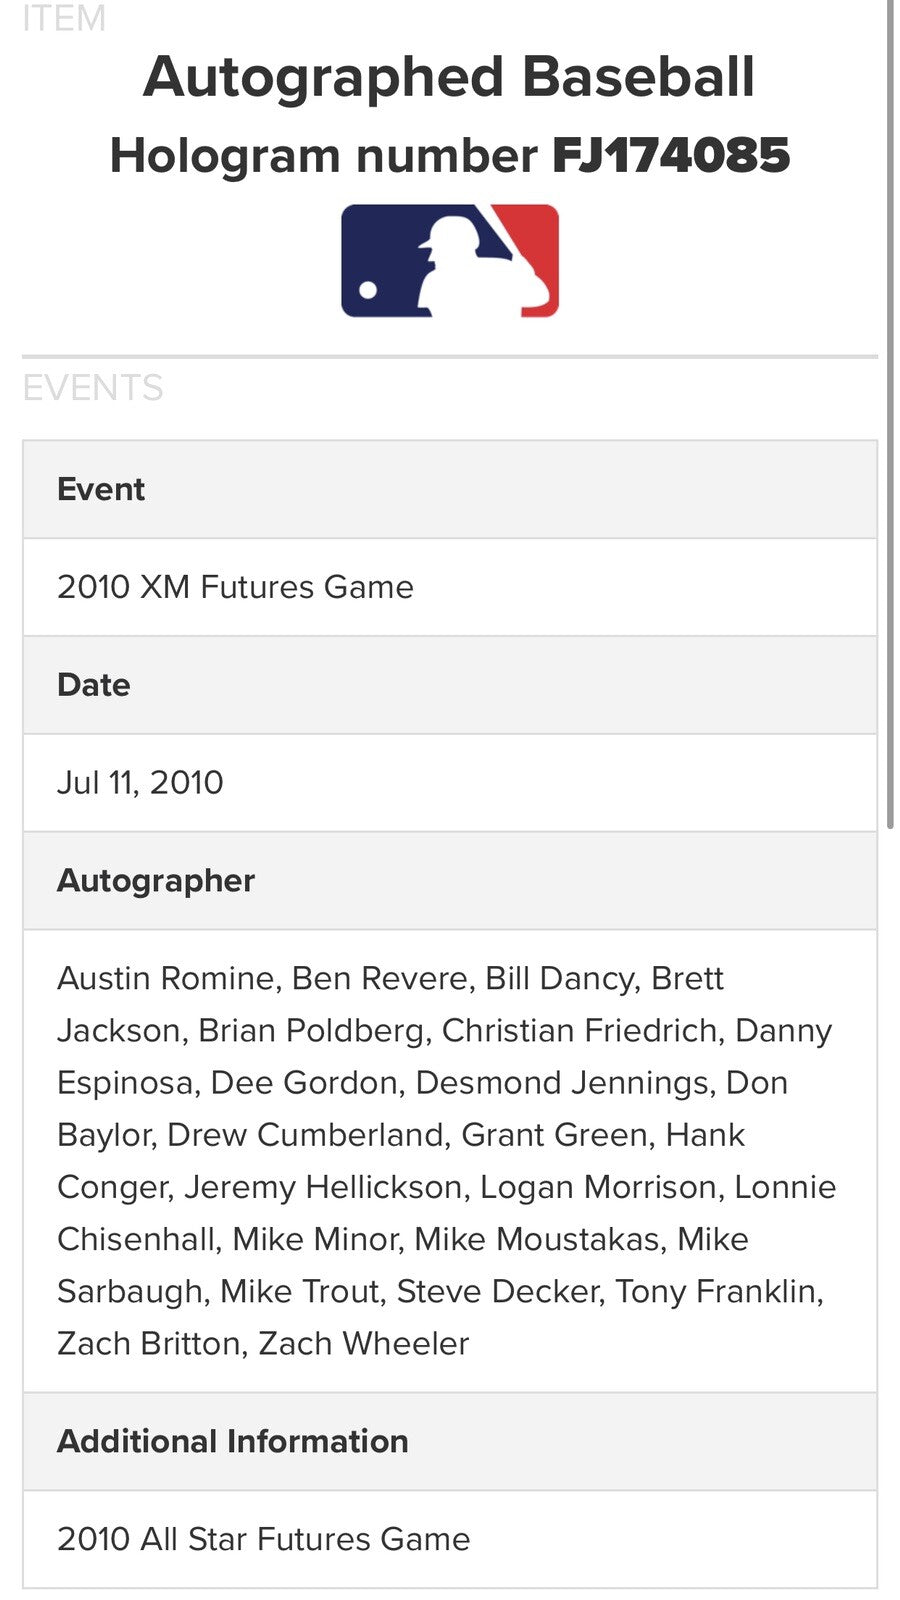Click the MLB batter logo

pos(450,261)
